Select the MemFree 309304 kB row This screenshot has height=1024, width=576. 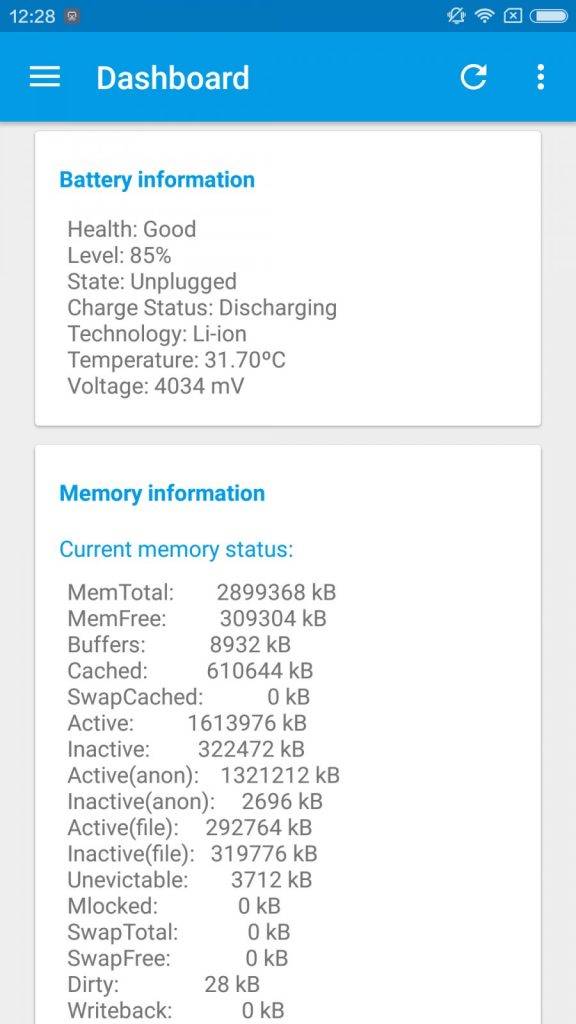pos(197,618)
